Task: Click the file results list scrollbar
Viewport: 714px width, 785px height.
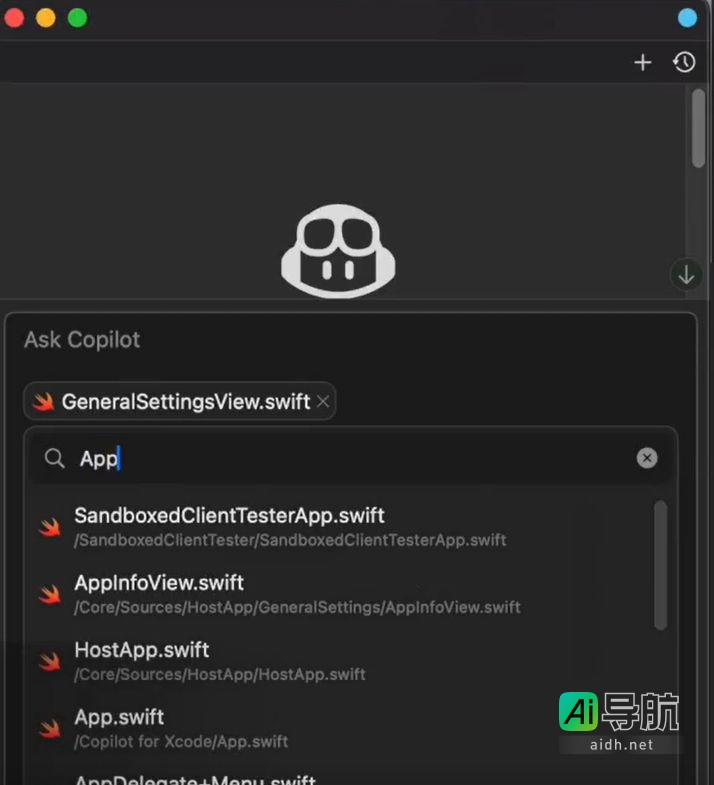Action: 660,565
